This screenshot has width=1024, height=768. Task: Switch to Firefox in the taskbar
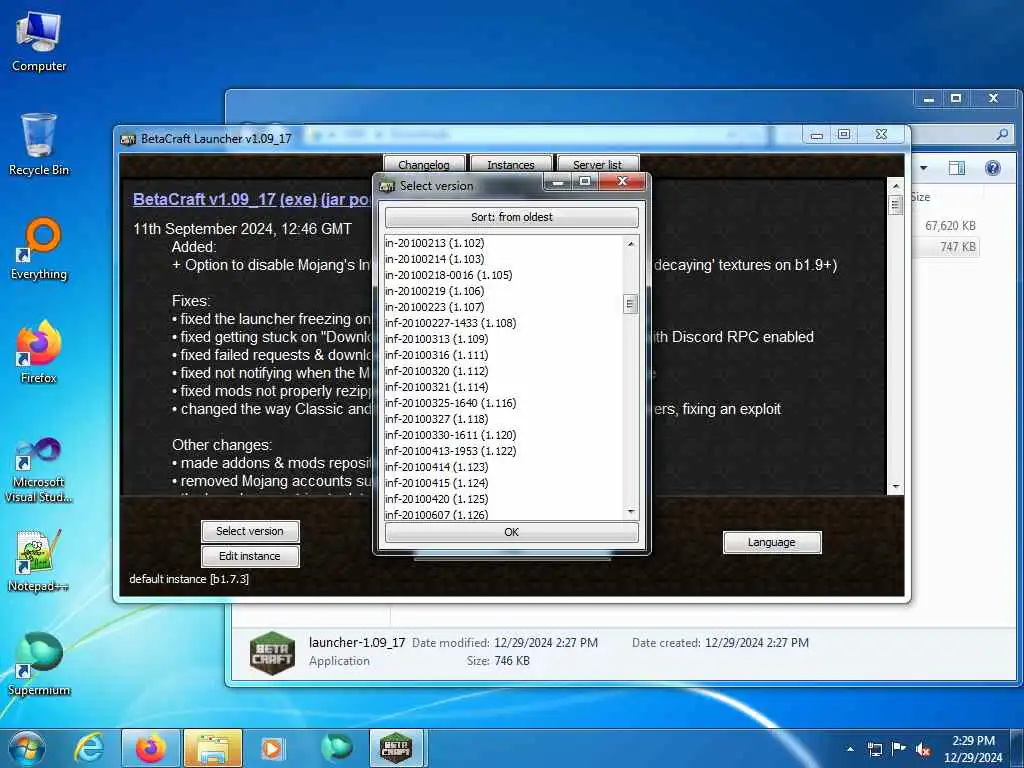click(150, 748)
